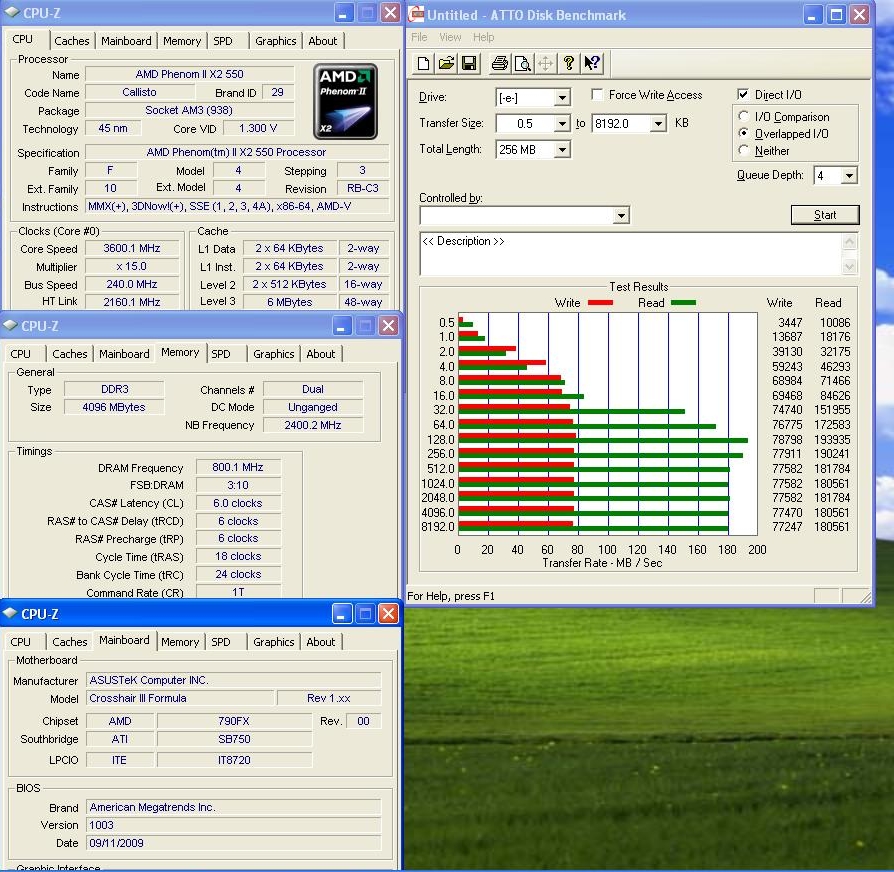
Task: Click the 8192.0 row read result 180561
Action: [832, 527]
